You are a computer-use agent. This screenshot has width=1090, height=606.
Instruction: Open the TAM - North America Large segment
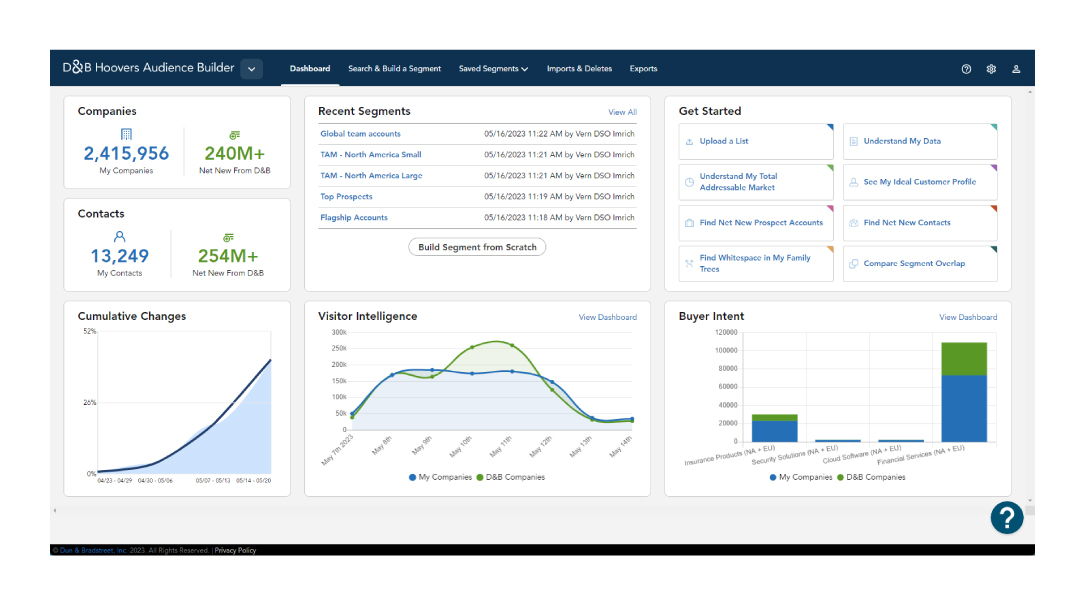click(x=371, y=176)
